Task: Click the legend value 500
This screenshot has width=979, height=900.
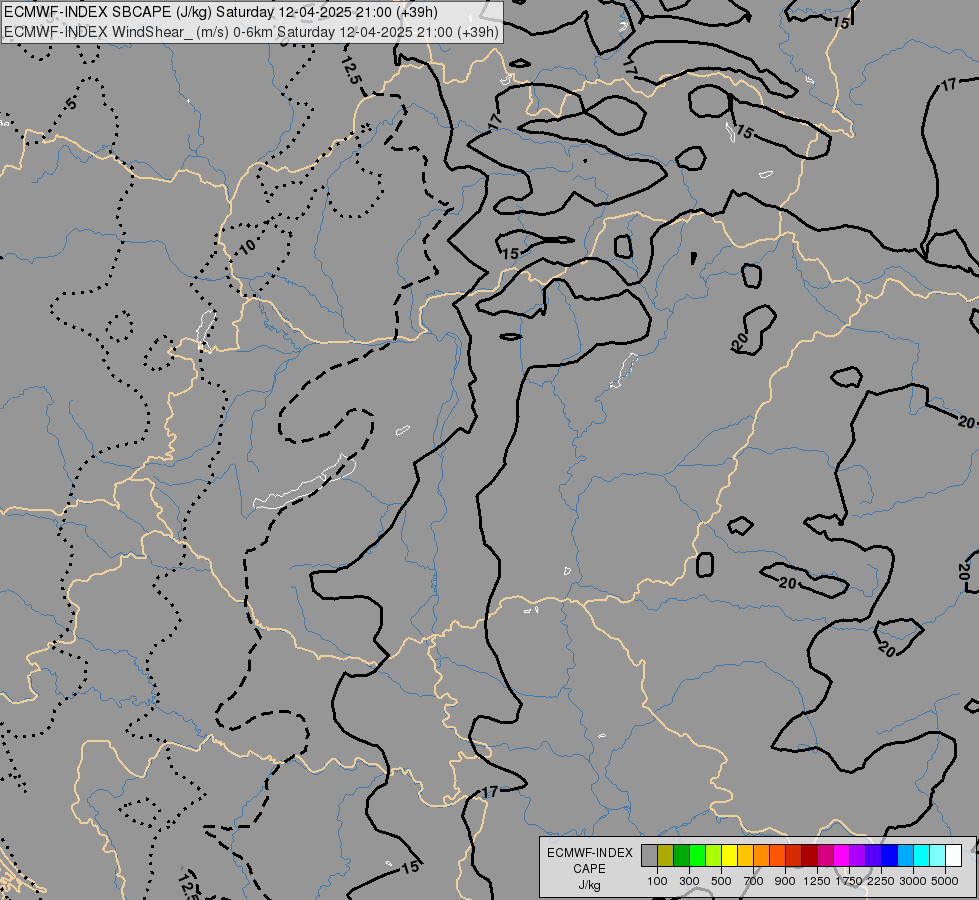Action: (x=721, y=881)
